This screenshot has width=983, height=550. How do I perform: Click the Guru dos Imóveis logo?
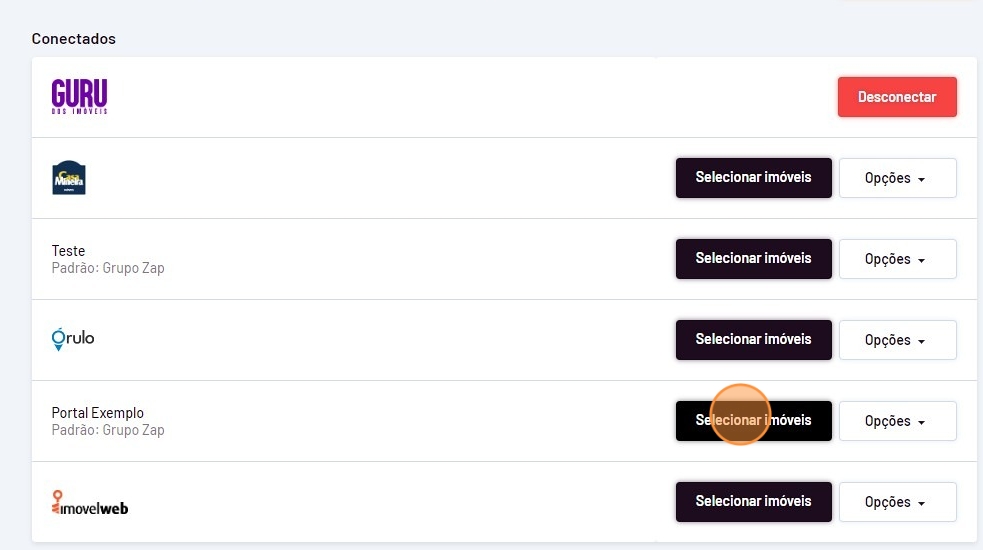tap(79, 97)
